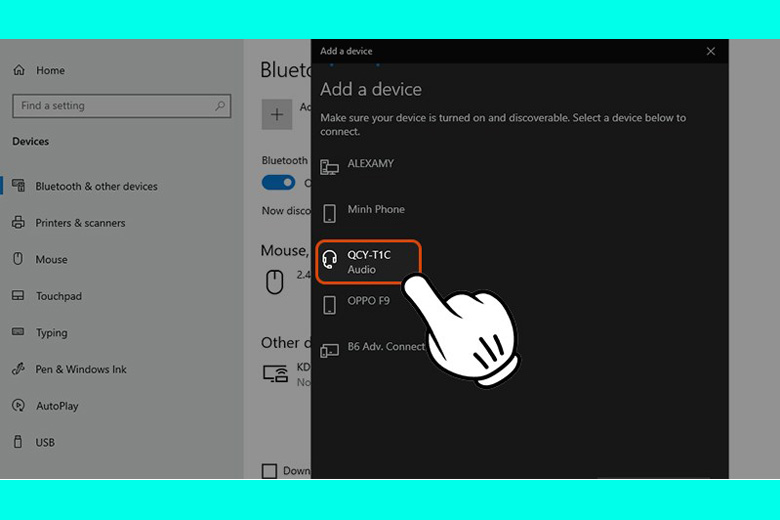Open Bluetooth & other devices settings

pyautogui.click(x=96, y=186)
